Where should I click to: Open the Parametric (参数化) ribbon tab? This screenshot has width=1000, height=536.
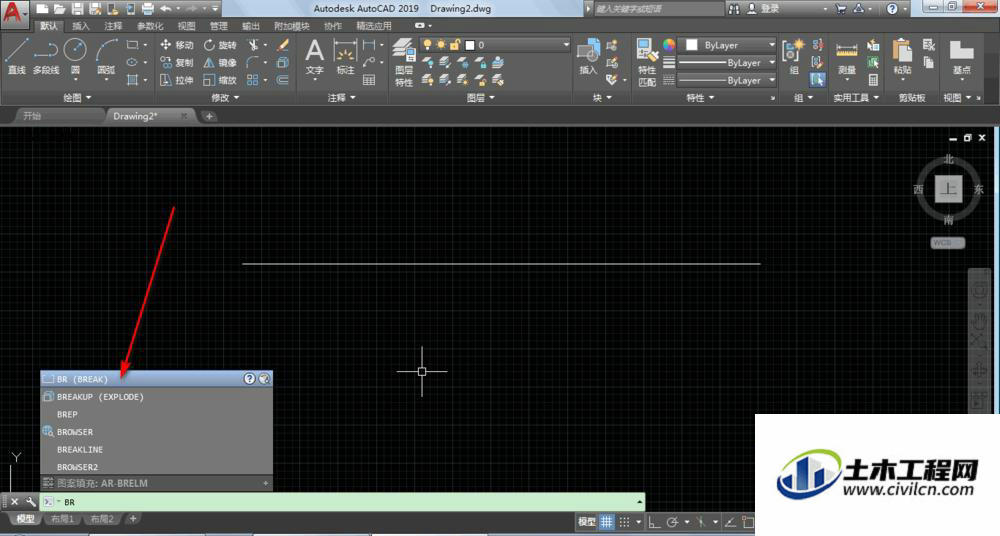point(150,26)
